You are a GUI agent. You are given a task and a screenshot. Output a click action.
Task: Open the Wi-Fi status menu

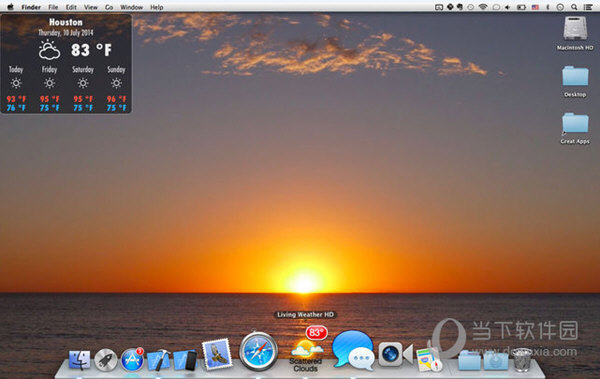483,7
